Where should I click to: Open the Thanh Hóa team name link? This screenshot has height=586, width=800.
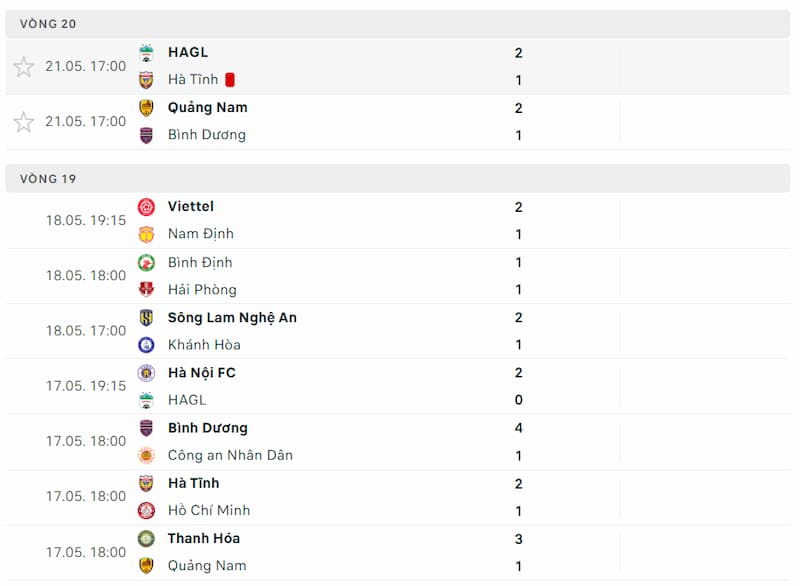[x=204, y=539]
